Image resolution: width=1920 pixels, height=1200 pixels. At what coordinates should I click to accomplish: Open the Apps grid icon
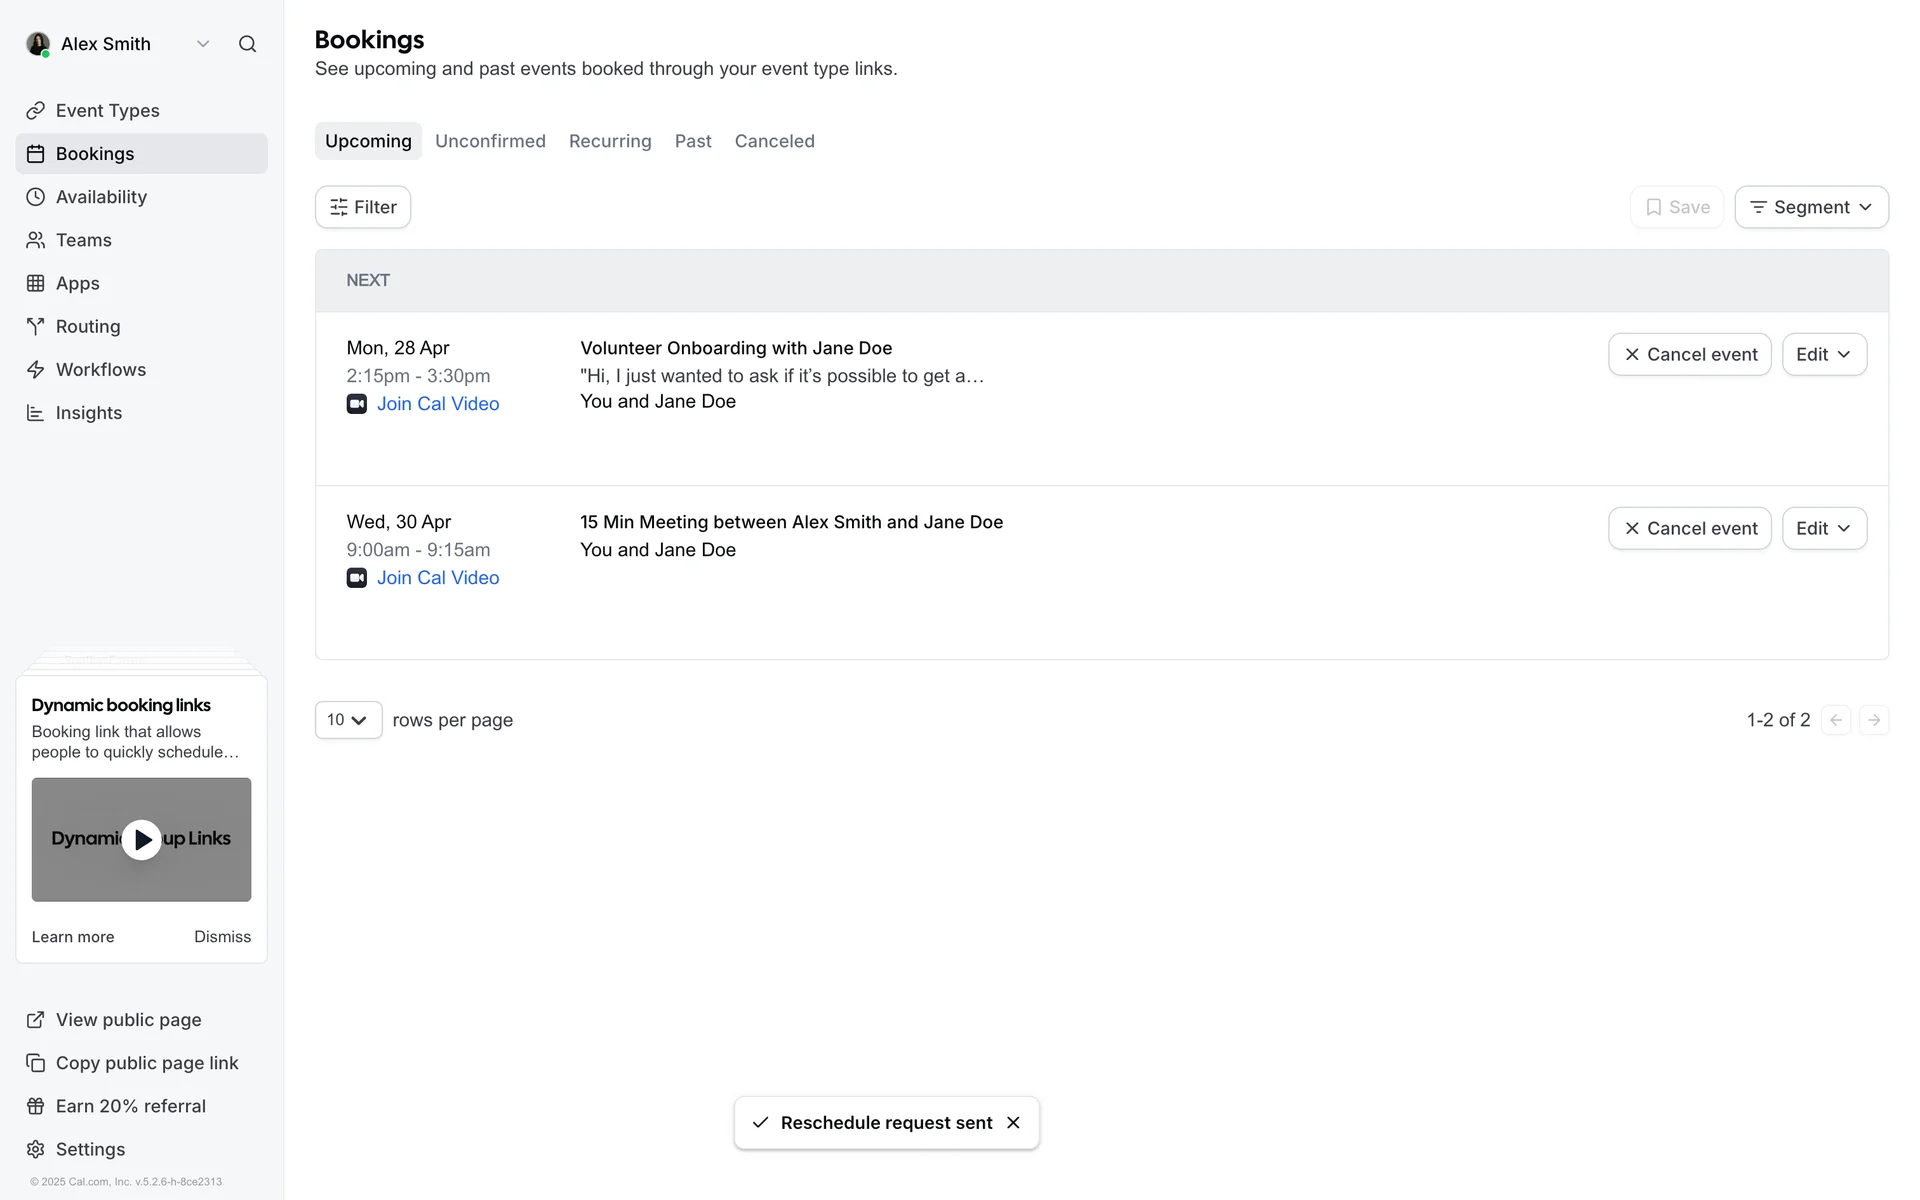pos(36,283)
